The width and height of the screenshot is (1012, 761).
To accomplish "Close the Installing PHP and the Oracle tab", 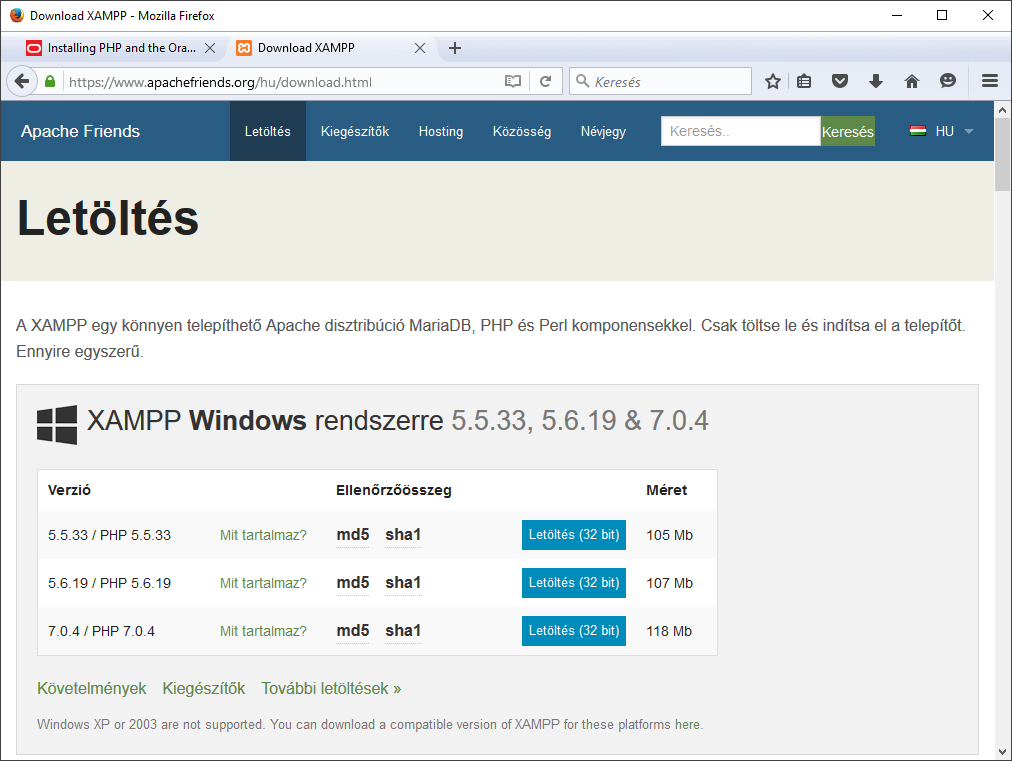I will coord(210,48).
